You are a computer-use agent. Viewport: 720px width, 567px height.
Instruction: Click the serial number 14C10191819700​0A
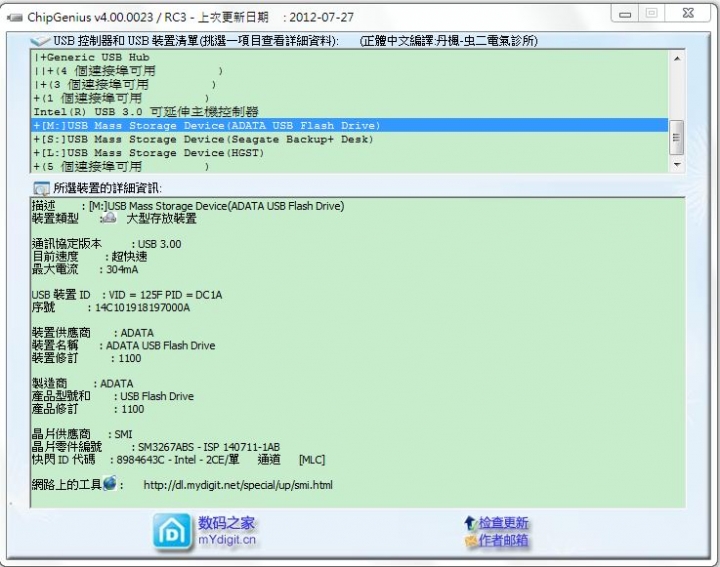(x=142, y=308)
